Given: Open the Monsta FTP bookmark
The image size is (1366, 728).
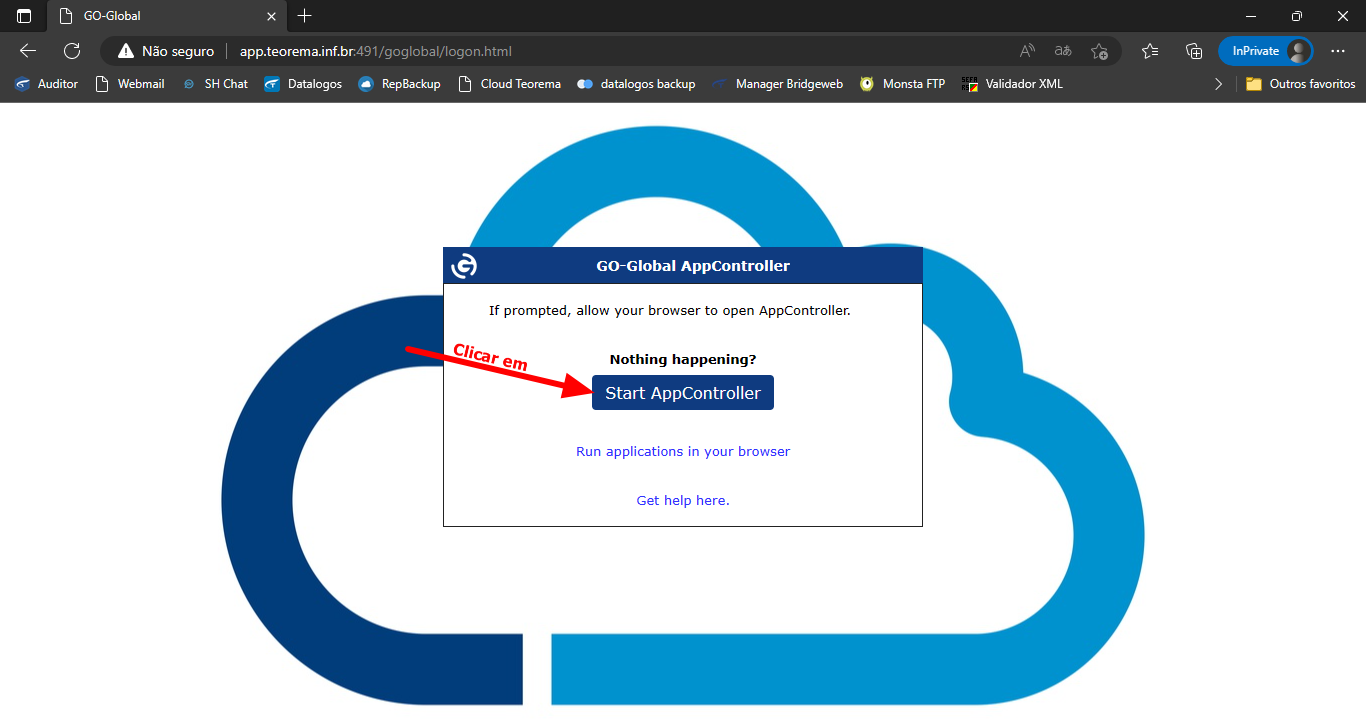Looking at the screenshot, I should pos(902,84).
